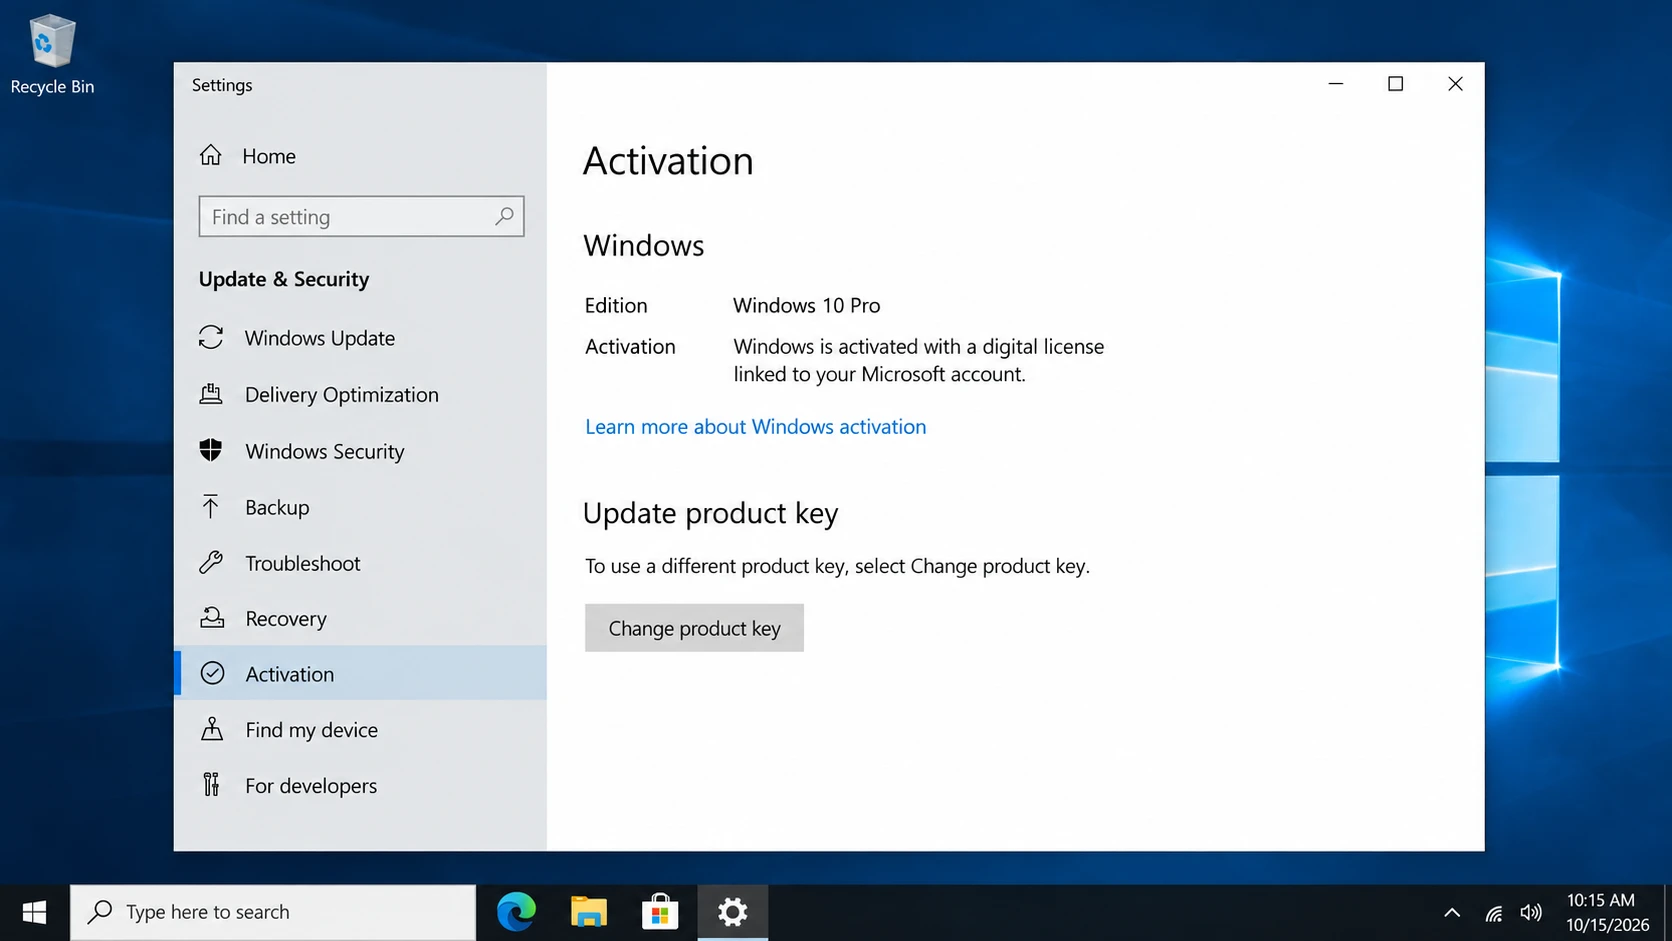This screenshot has height=941, width=1672.
Task: Open the Start menu
Action: [x=35, y=912]
